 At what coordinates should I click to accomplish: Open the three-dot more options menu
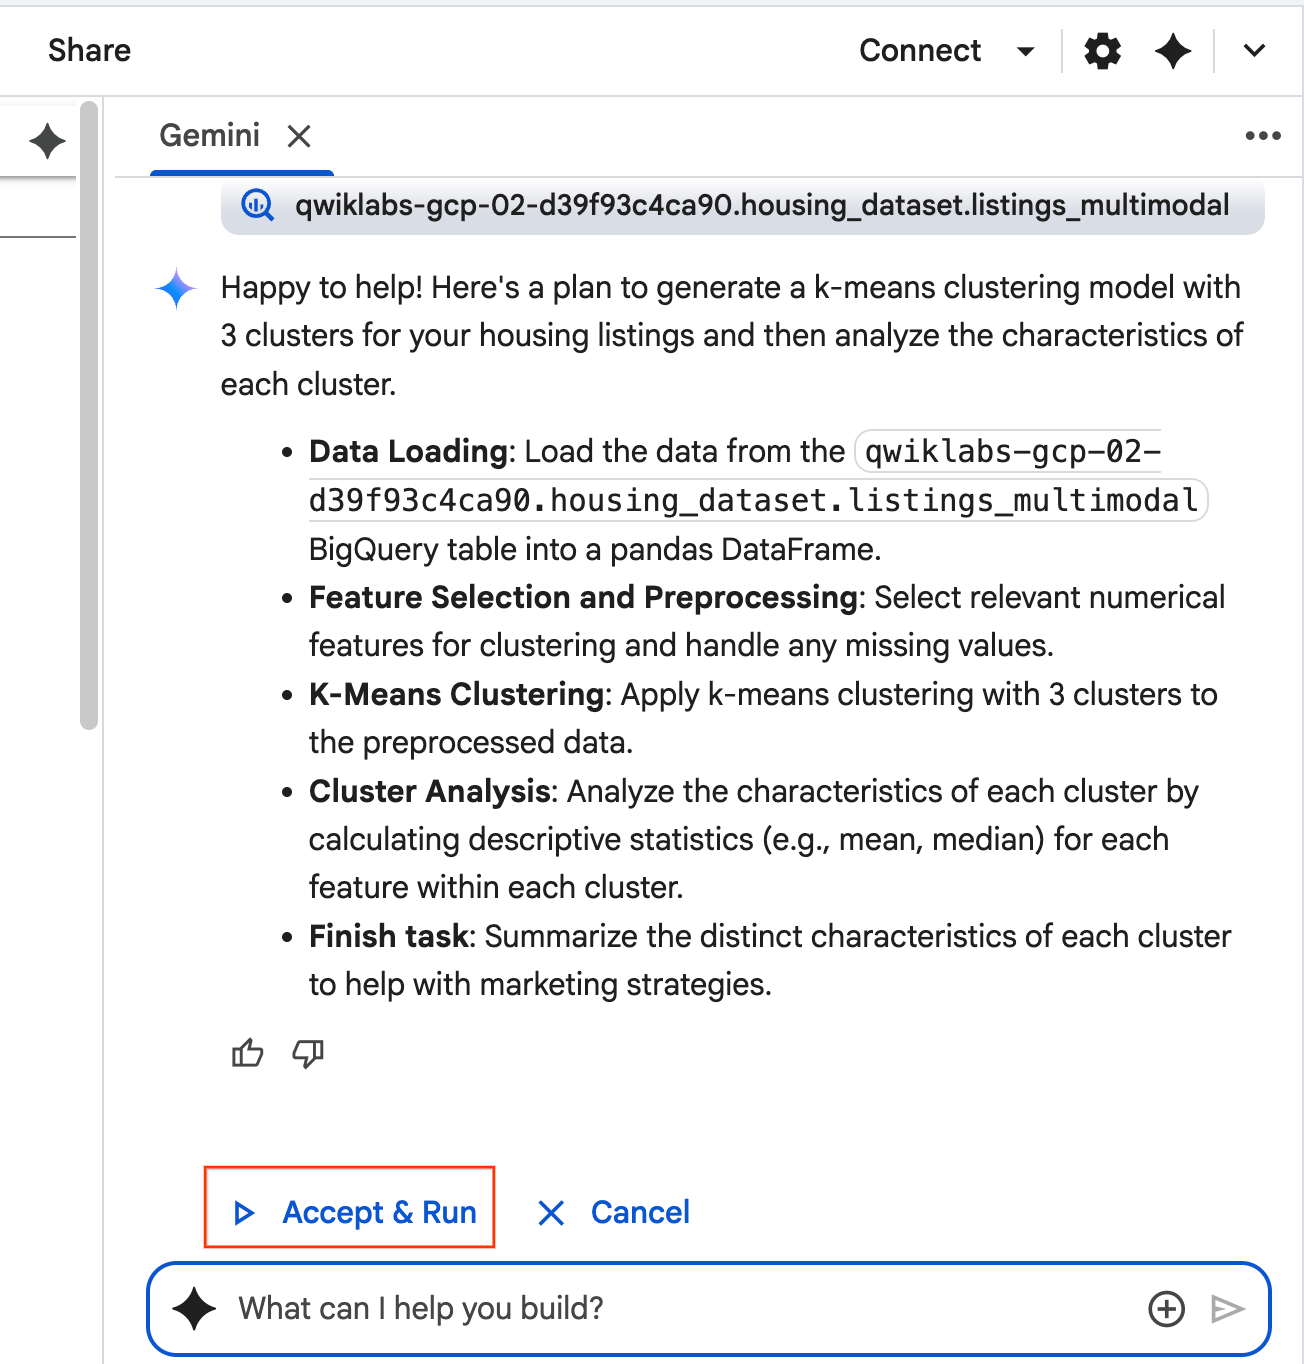click(1262, 136)
